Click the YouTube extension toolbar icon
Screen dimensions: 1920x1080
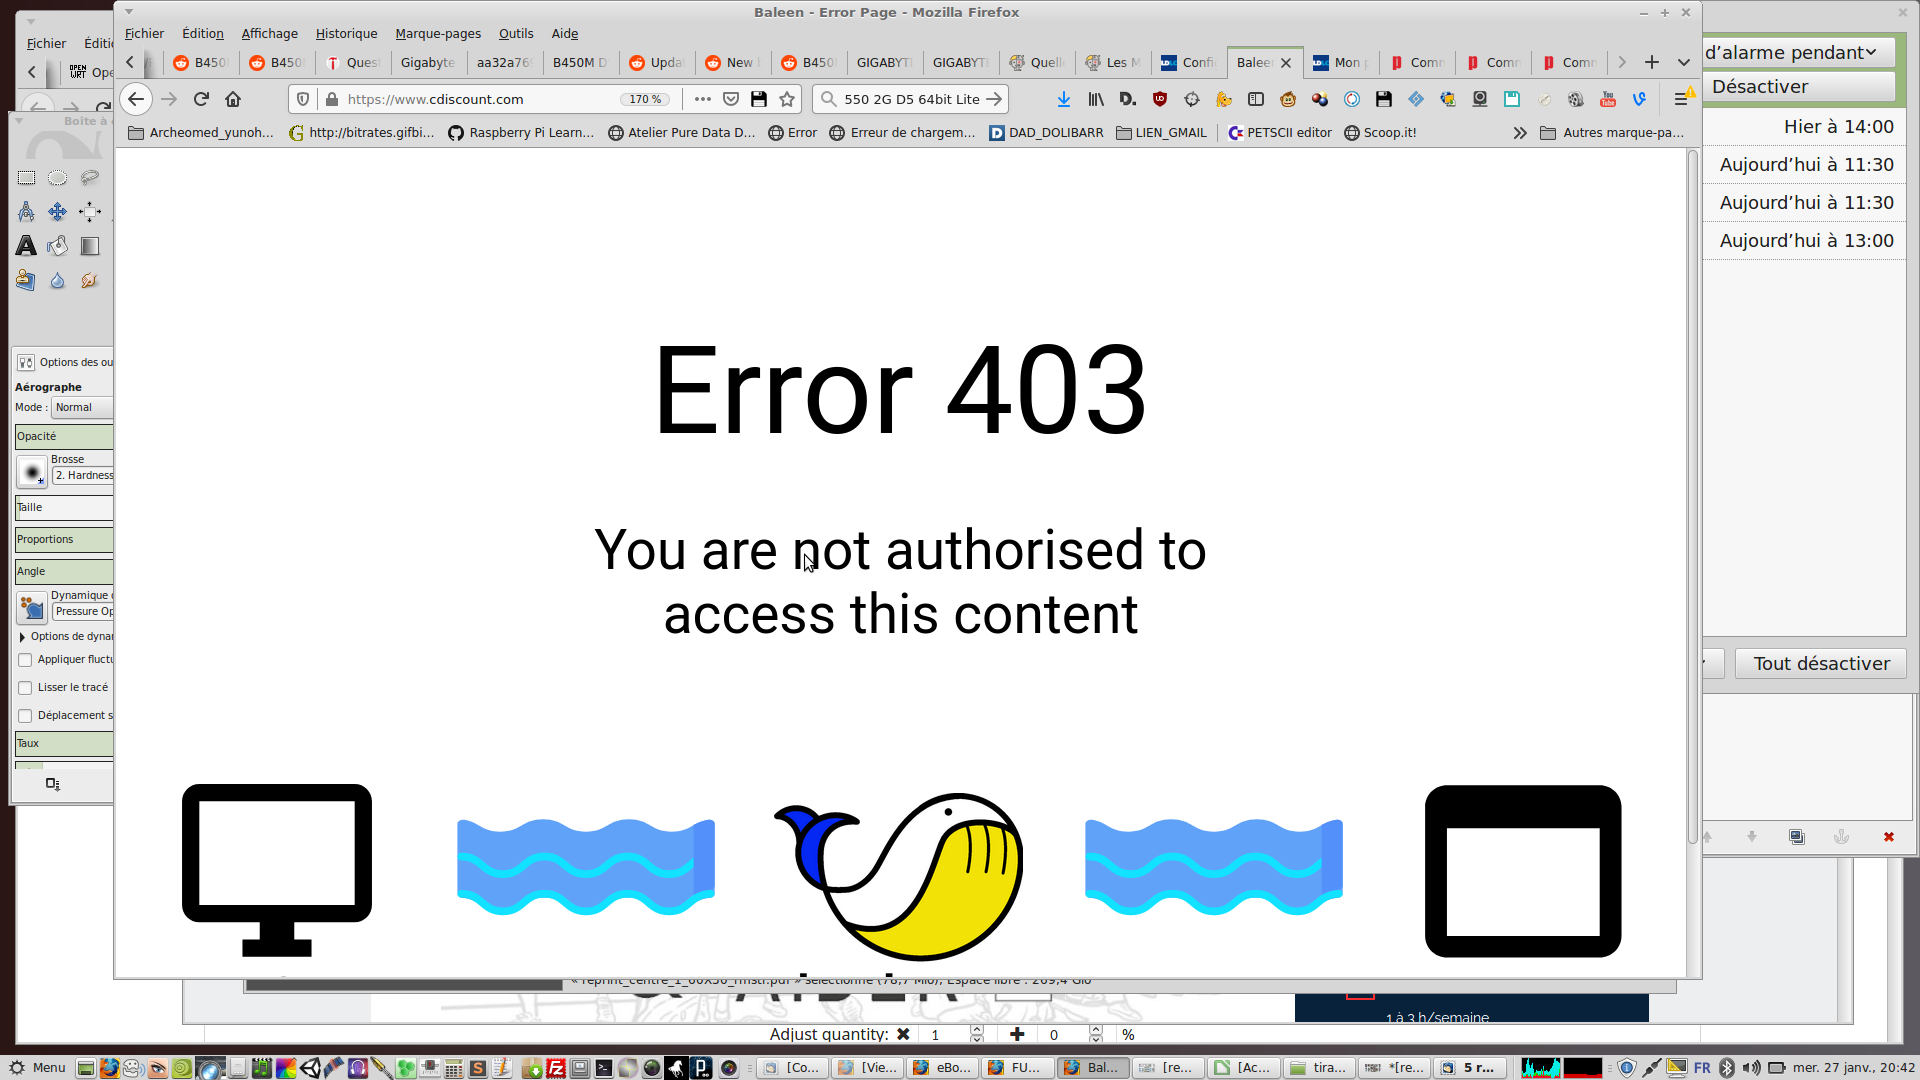pos(1608,99)
